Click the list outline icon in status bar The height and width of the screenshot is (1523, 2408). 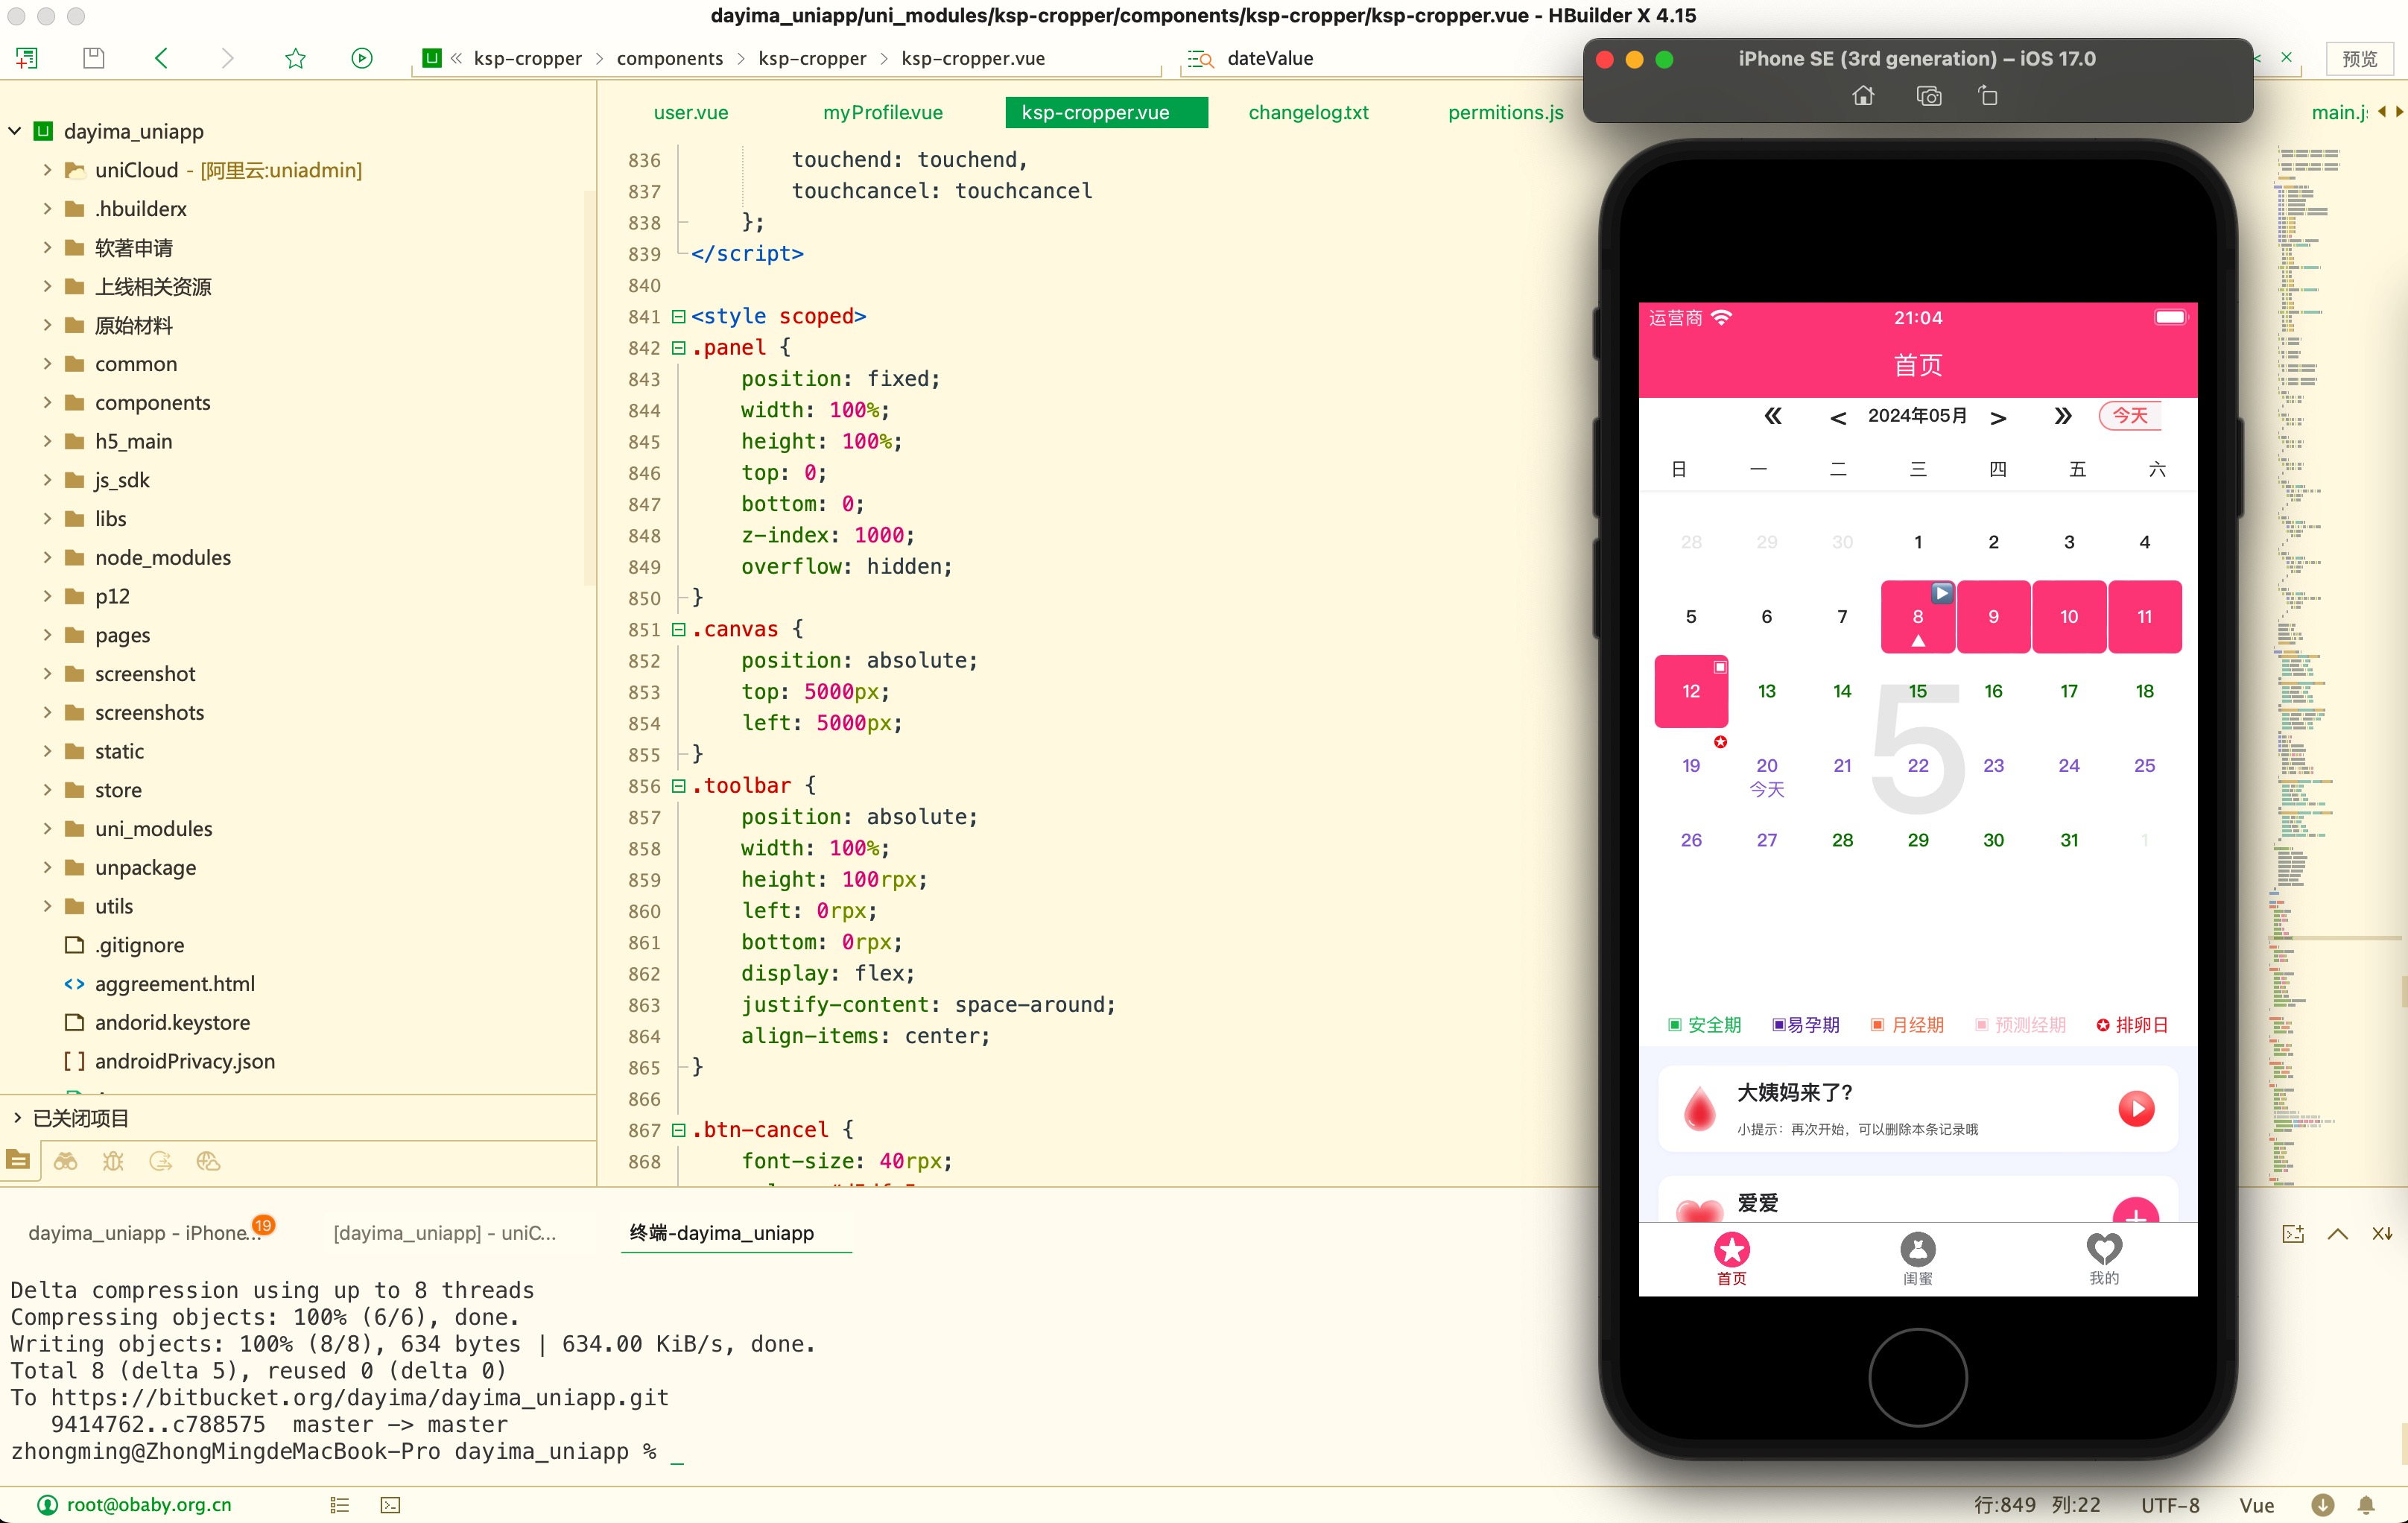[340, 1505]
